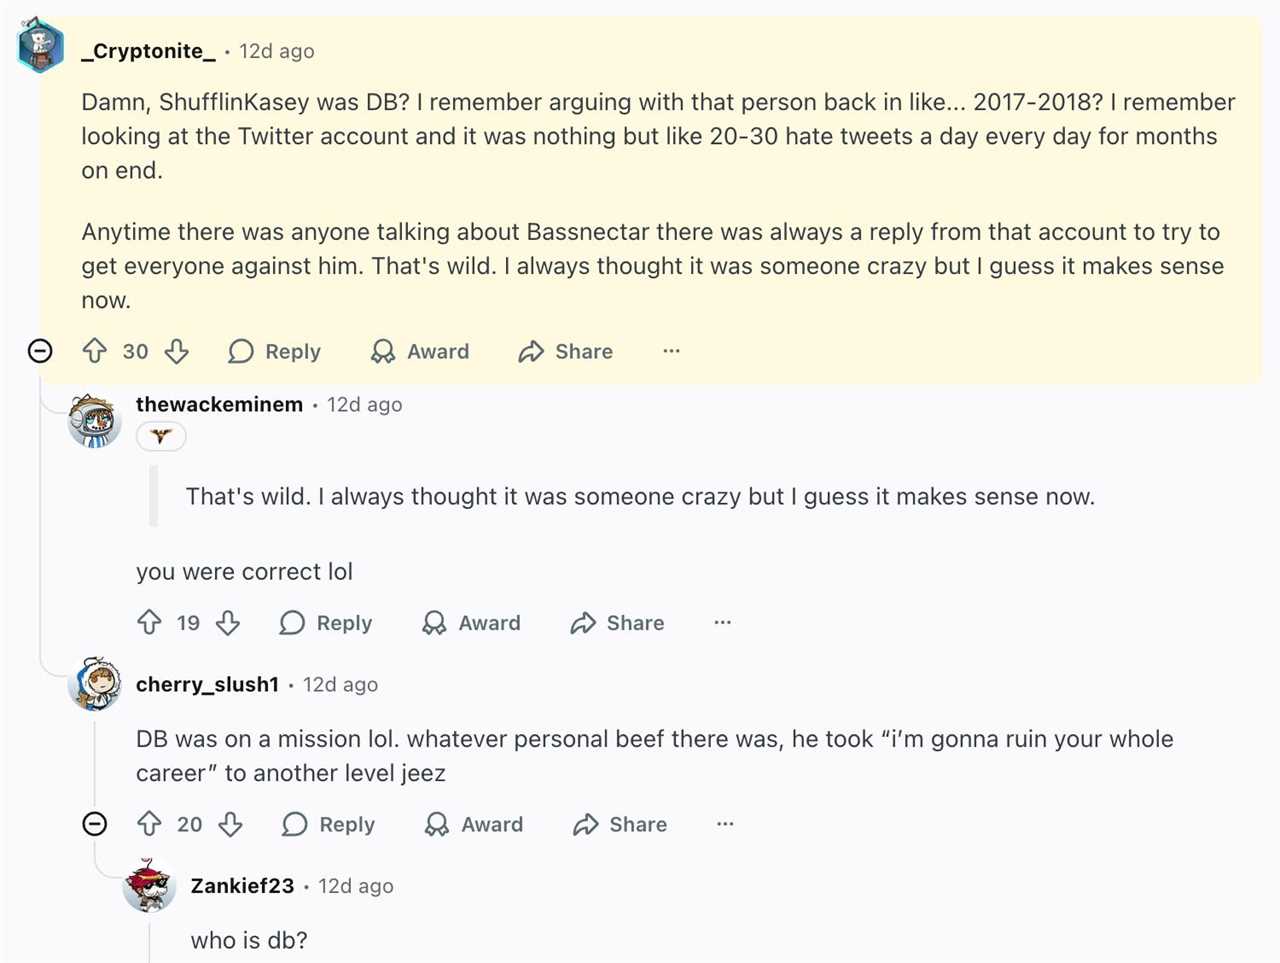Downvote thewackeminem's reply
The height and width of the screenshot is (963, 1280).
click(228, 623)
